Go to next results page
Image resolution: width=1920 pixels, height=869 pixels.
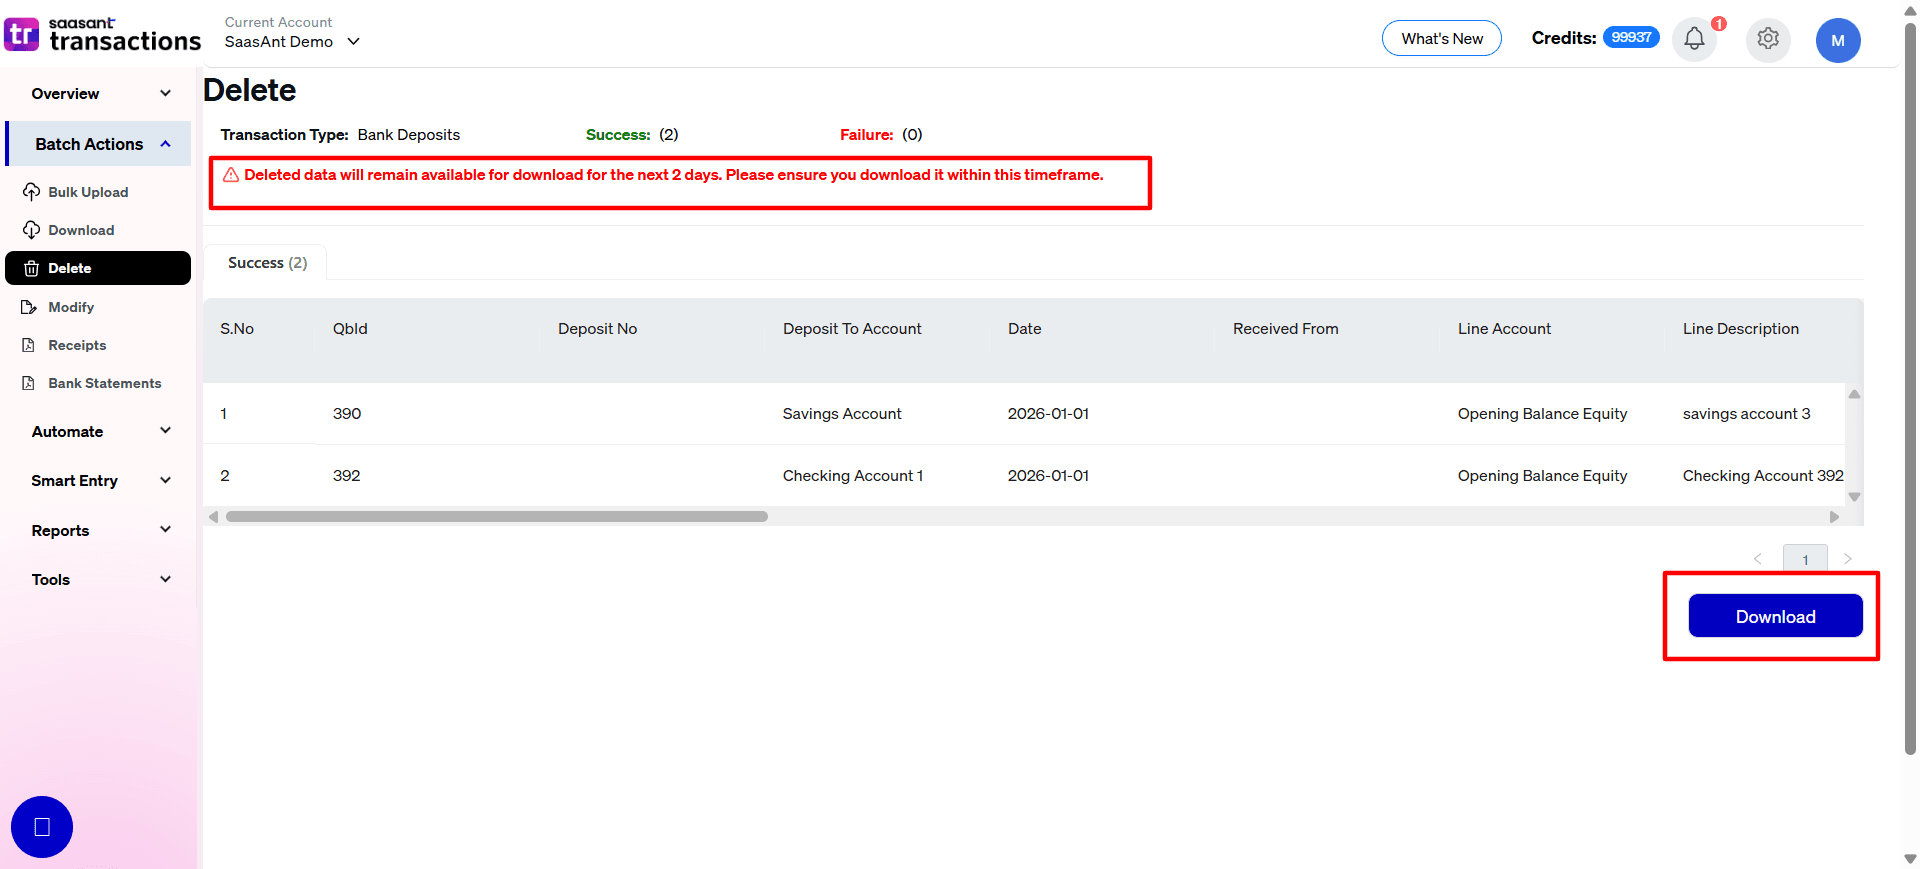coord(1848,559)
